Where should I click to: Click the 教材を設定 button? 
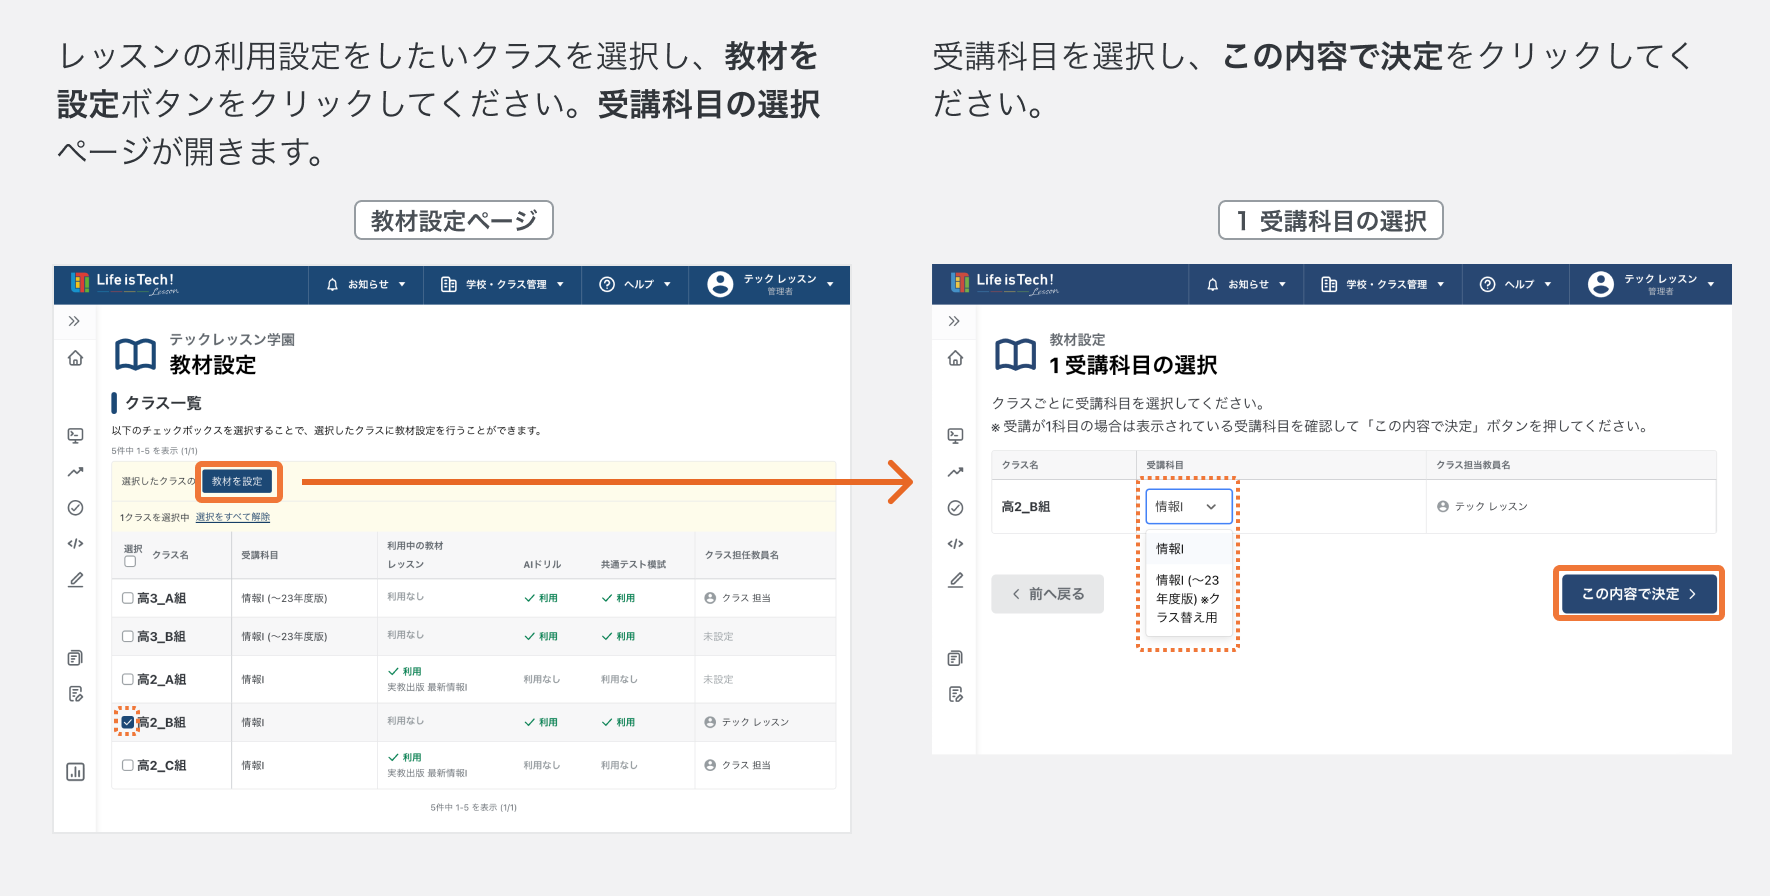237,482
